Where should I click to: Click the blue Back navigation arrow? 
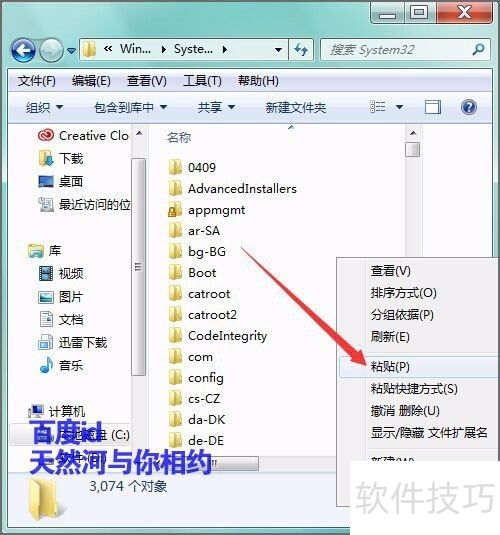(23, 50)
